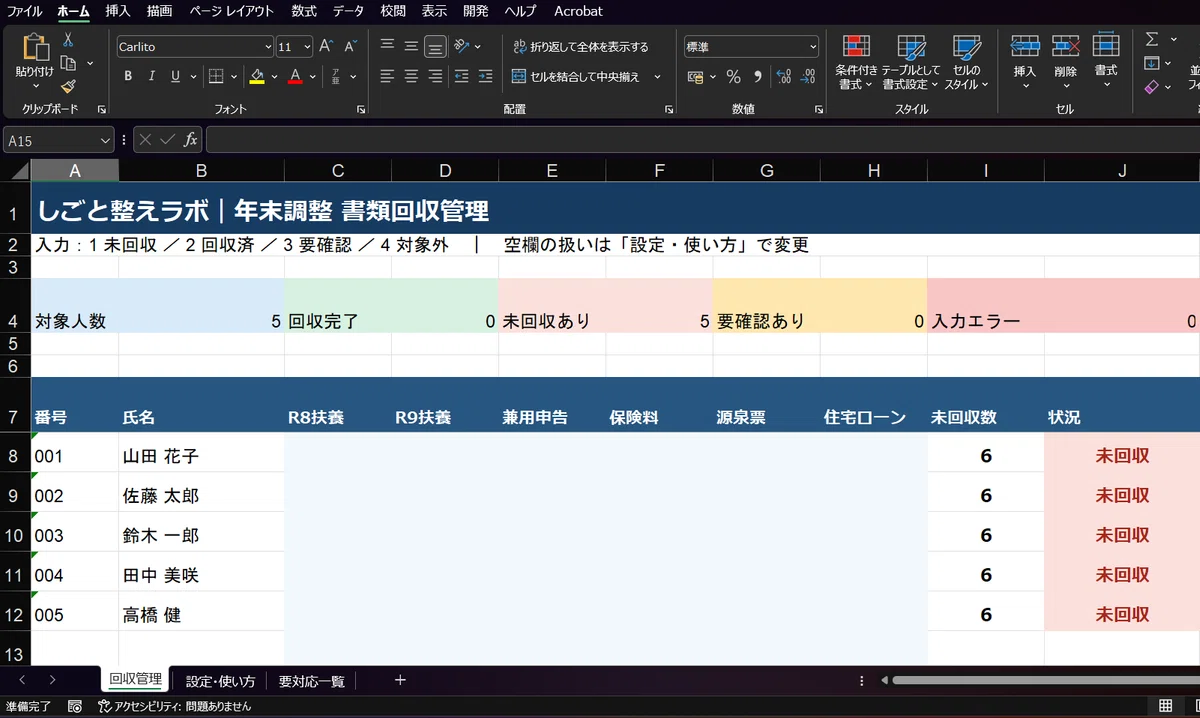Click the Cut scissors icon
Screen dimensions: 1200x718
[68, 39]
